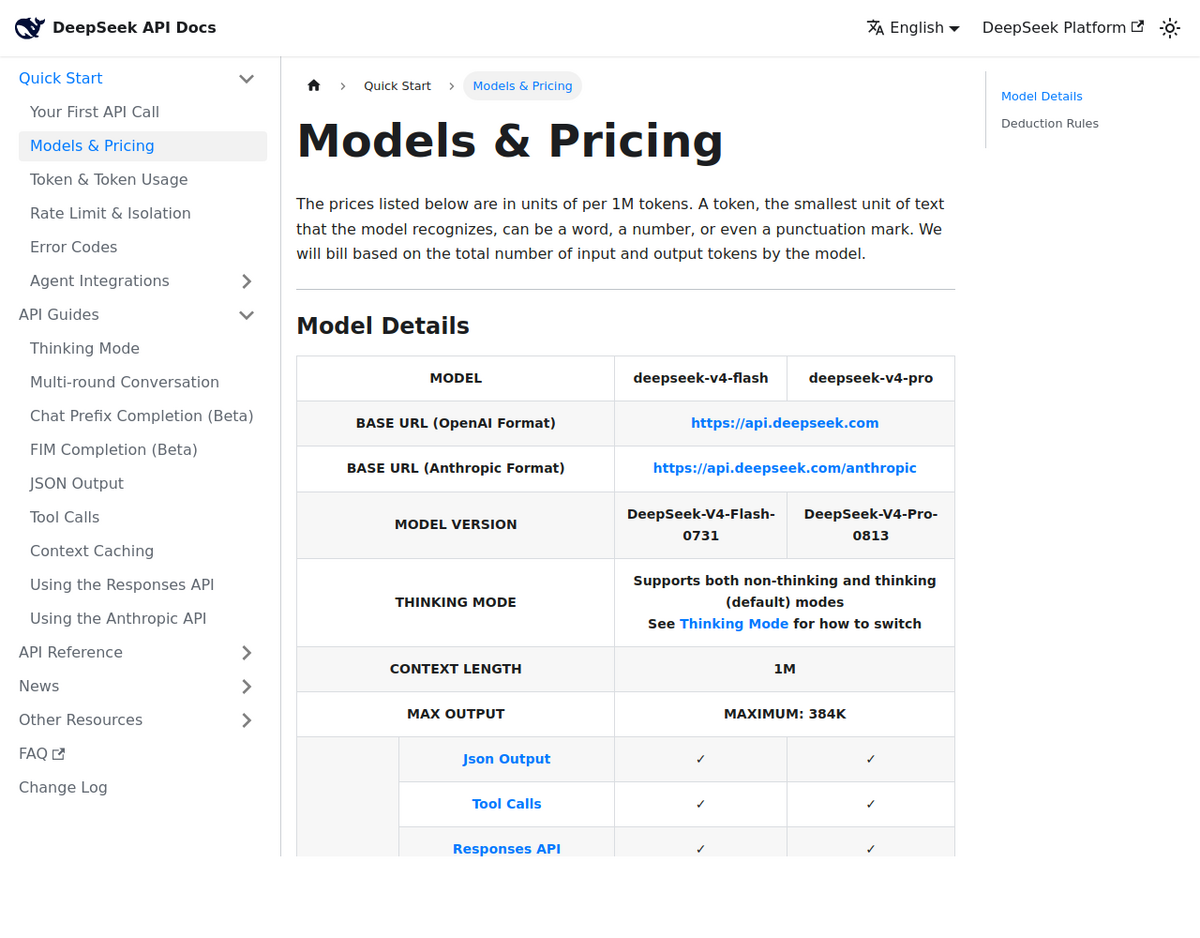
Task: Click News sidebar label
Action: [x=39, y=687]
